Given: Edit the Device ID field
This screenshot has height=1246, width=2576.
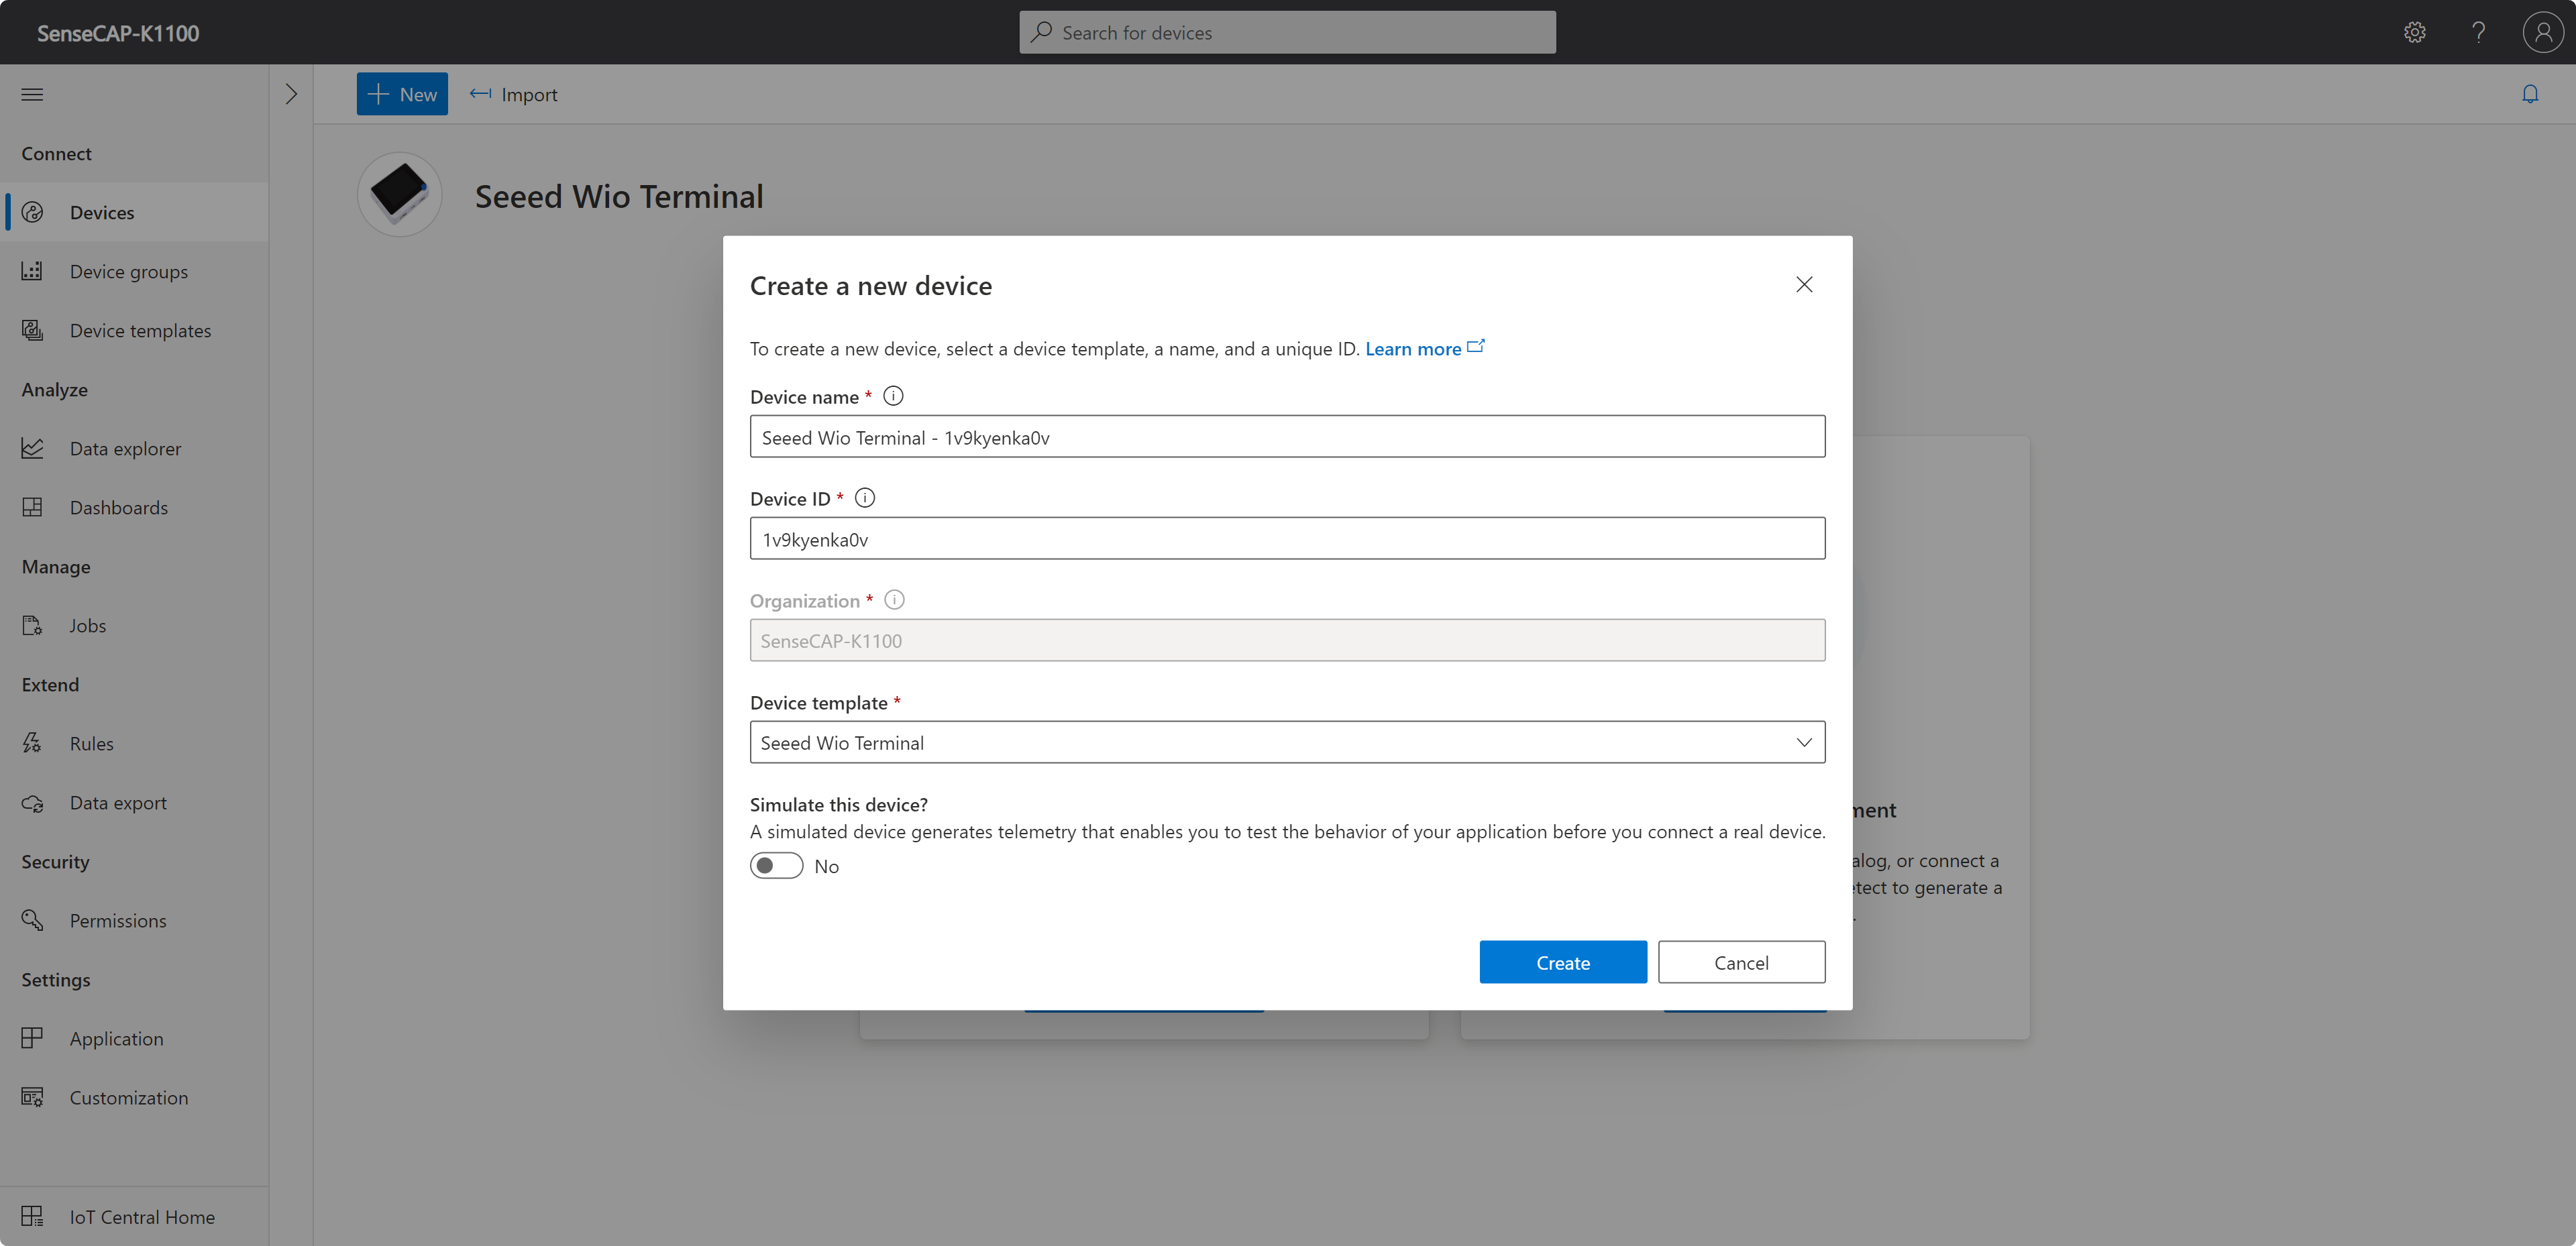Looking at the screenshot, I should (x=1287, y=539).
